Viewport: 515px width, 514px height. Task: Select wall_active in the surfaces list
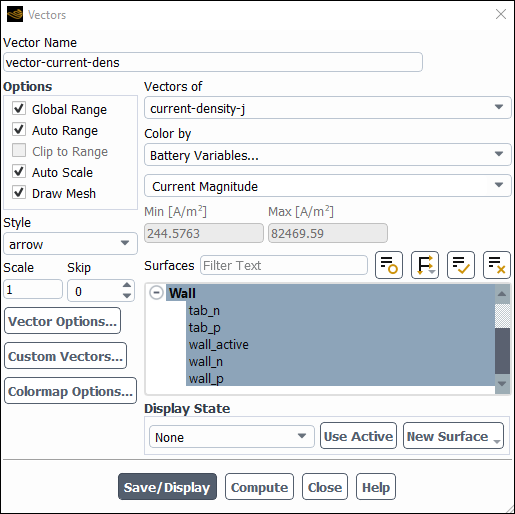click(219, 344)
